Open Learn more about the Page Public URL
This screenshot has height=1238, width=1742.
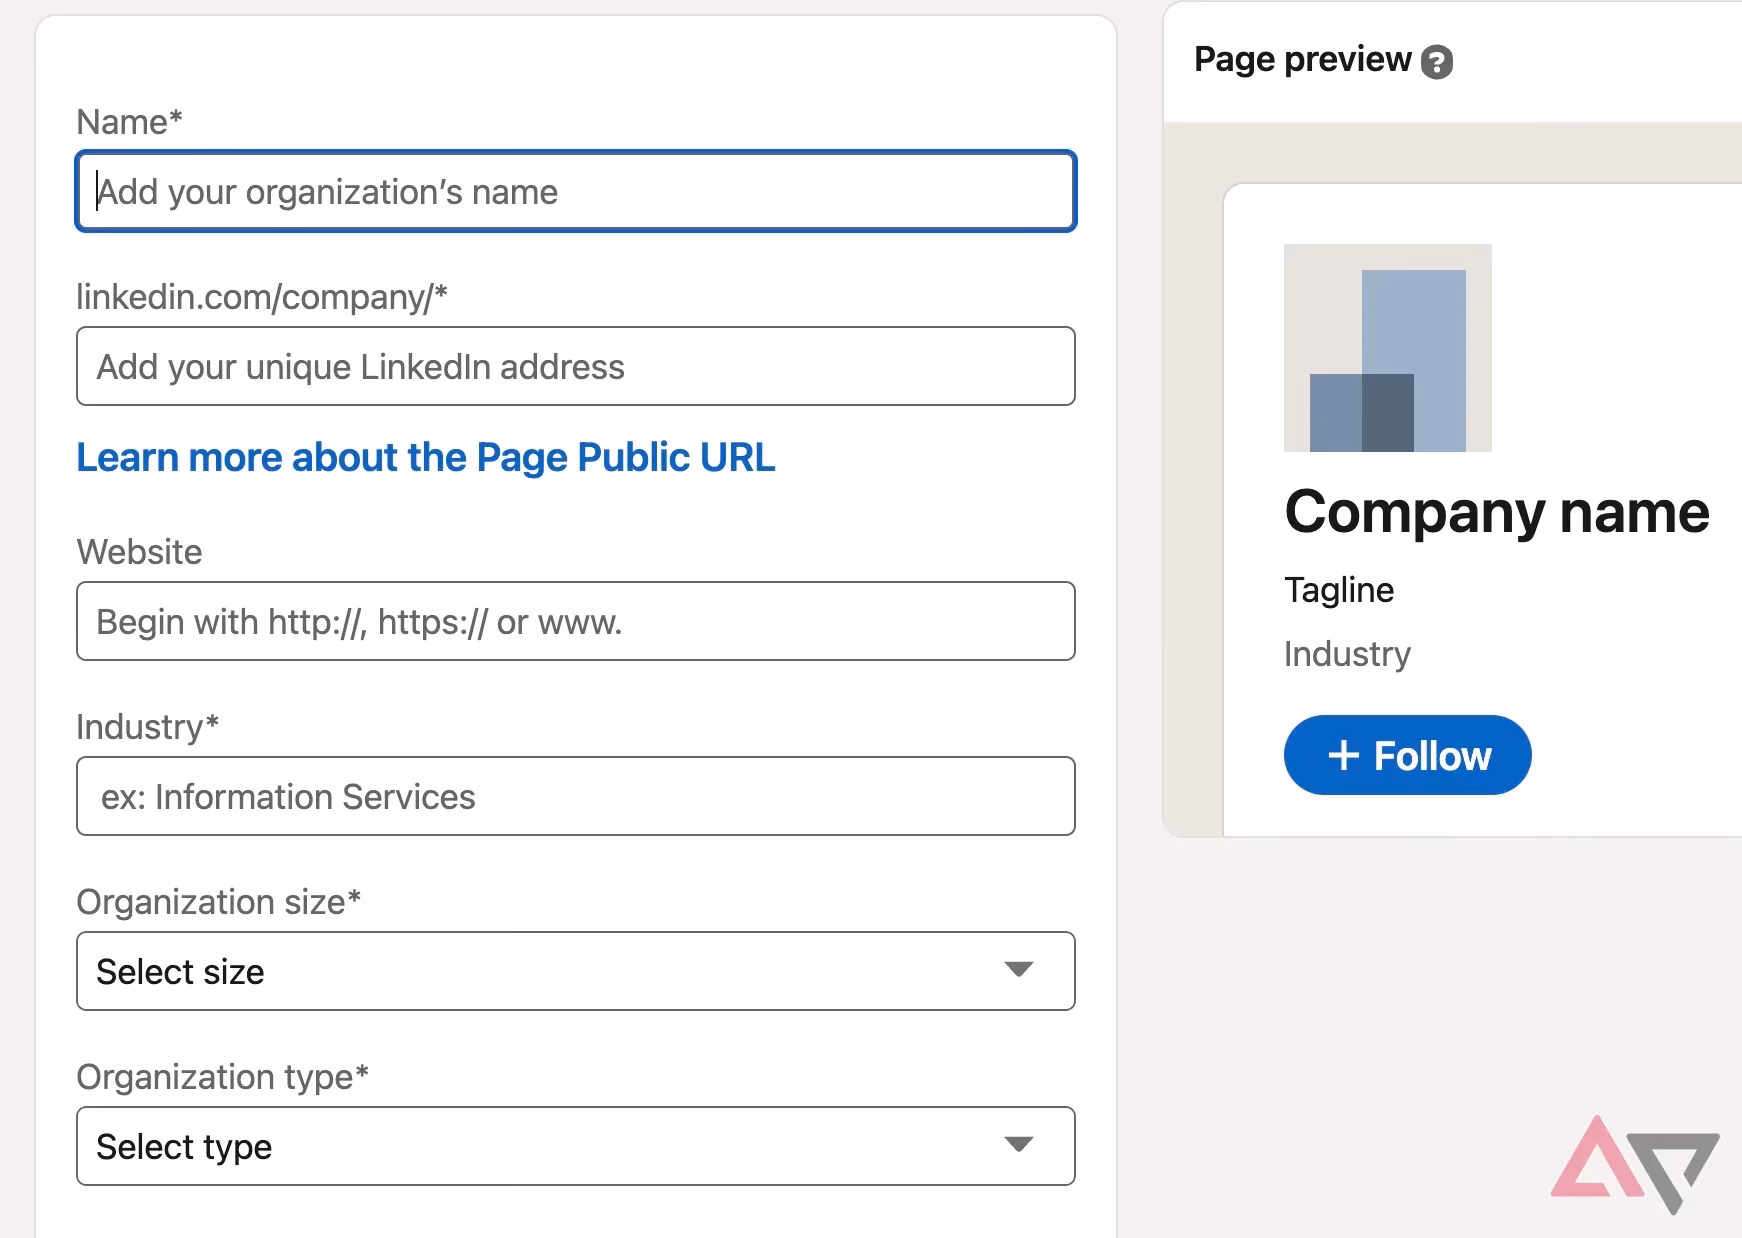tap(425, 457)
